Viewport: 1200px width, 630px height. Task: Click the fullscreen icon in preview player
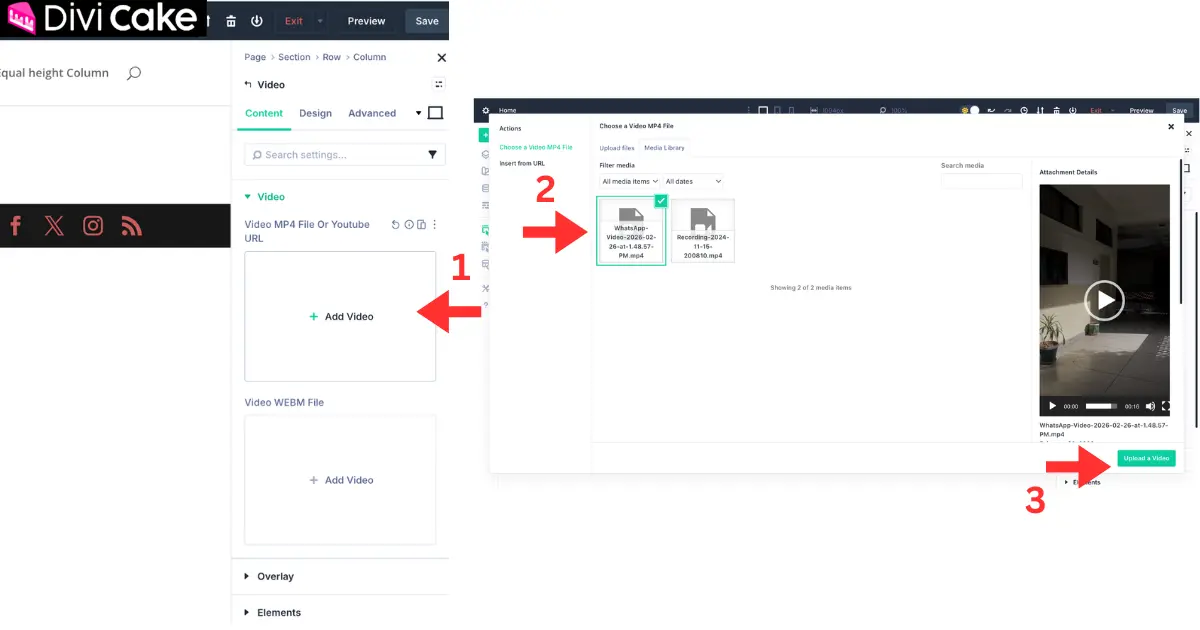tap(1165, 406)
